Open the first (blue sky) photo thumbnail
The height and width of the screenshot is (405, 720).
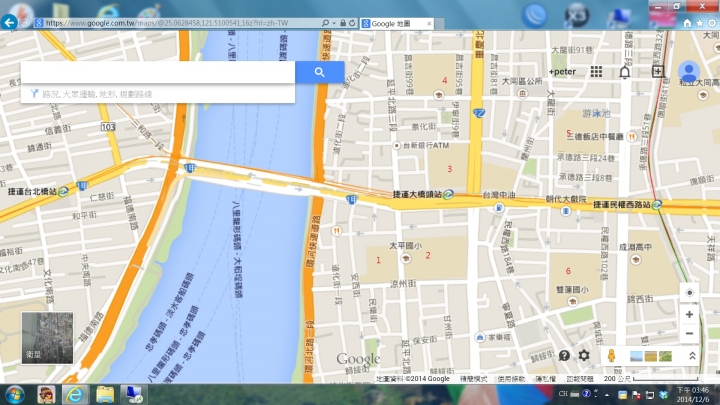coord(636,356)
